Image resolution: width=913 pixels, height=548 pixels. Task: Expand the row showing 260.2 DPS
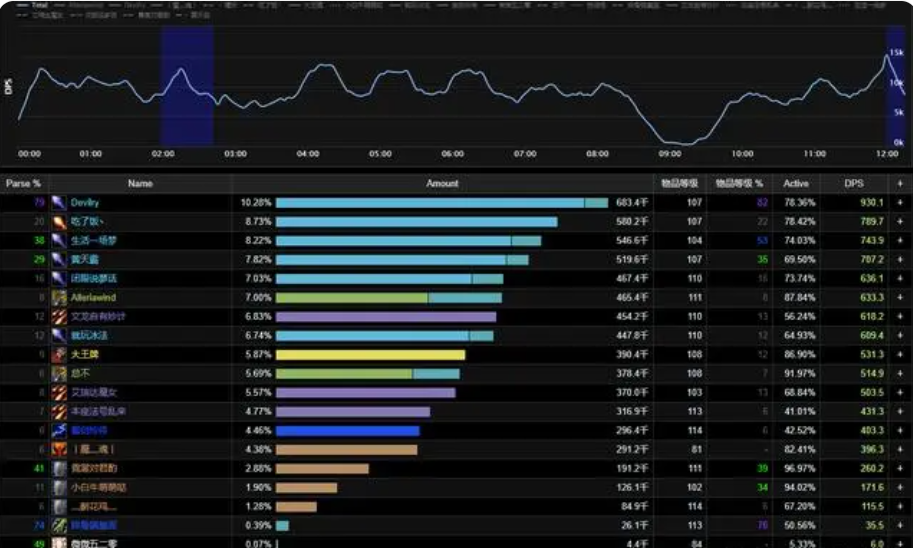tap(900, 469)
